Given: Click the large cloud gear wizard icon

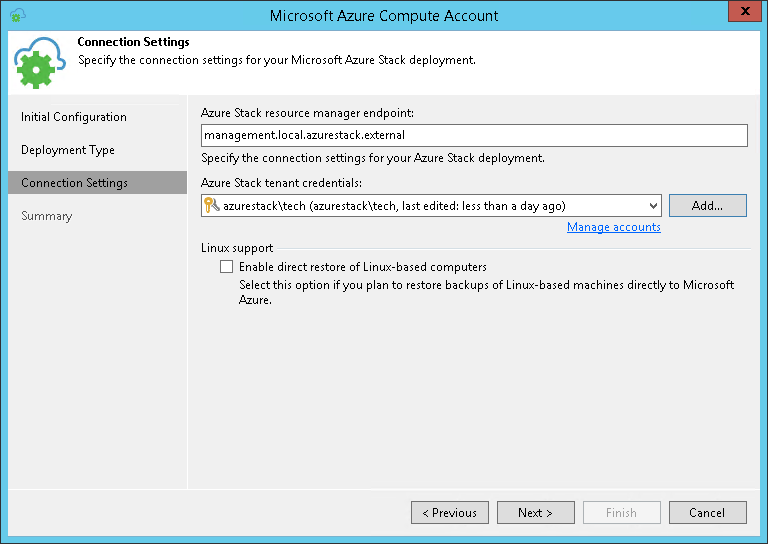Looking at the screenshot, I should (39, 63).
